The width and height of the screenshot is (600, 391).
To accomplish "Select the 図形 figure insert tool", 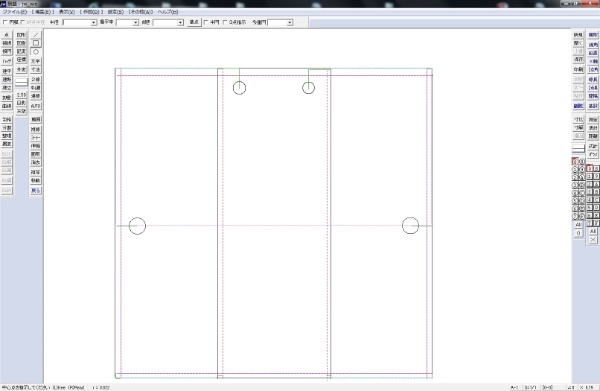I will coord(21,35).
